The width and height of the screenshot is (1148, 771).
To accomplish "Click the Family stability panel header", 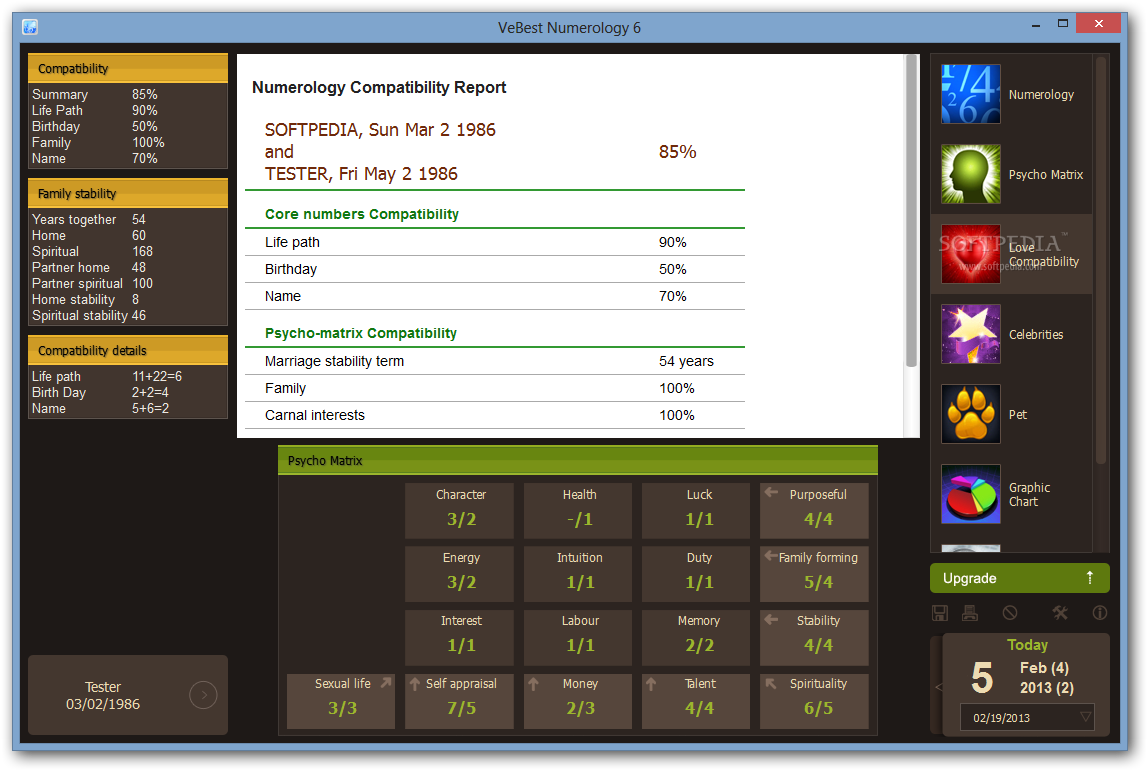I will [x=128, y=193].
